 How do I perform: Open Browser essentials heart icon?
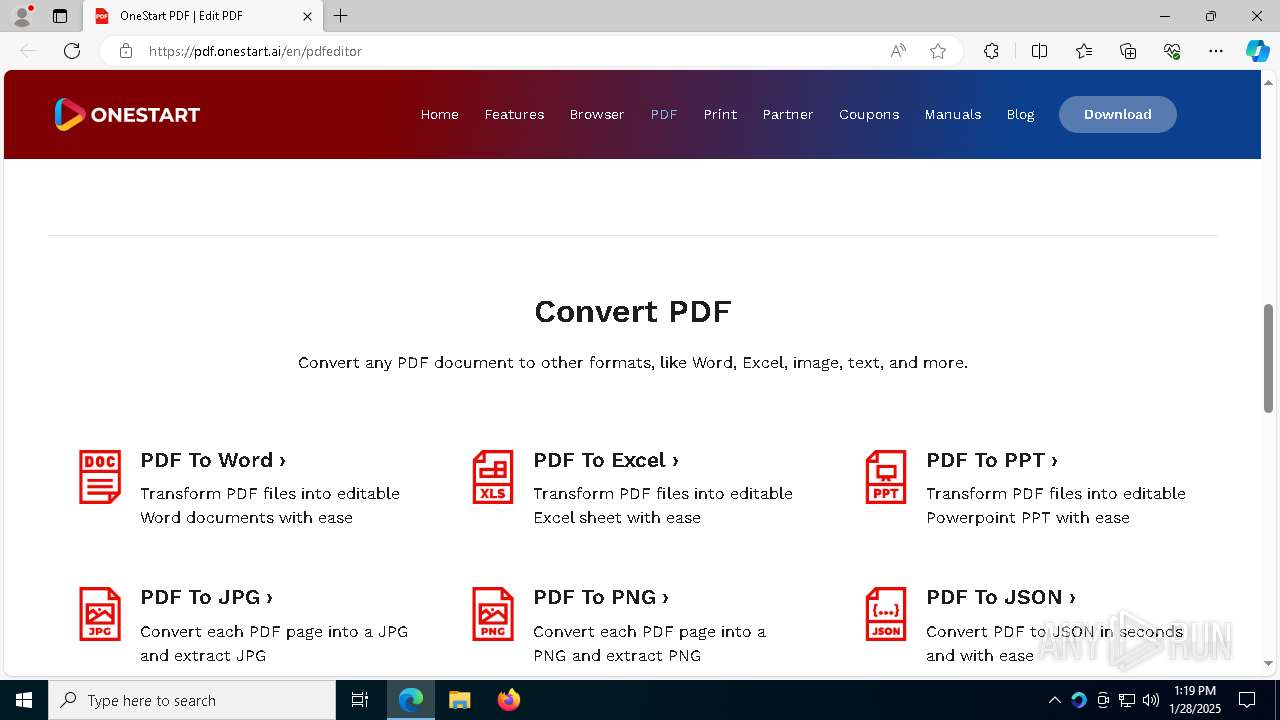click(1172, 51)
